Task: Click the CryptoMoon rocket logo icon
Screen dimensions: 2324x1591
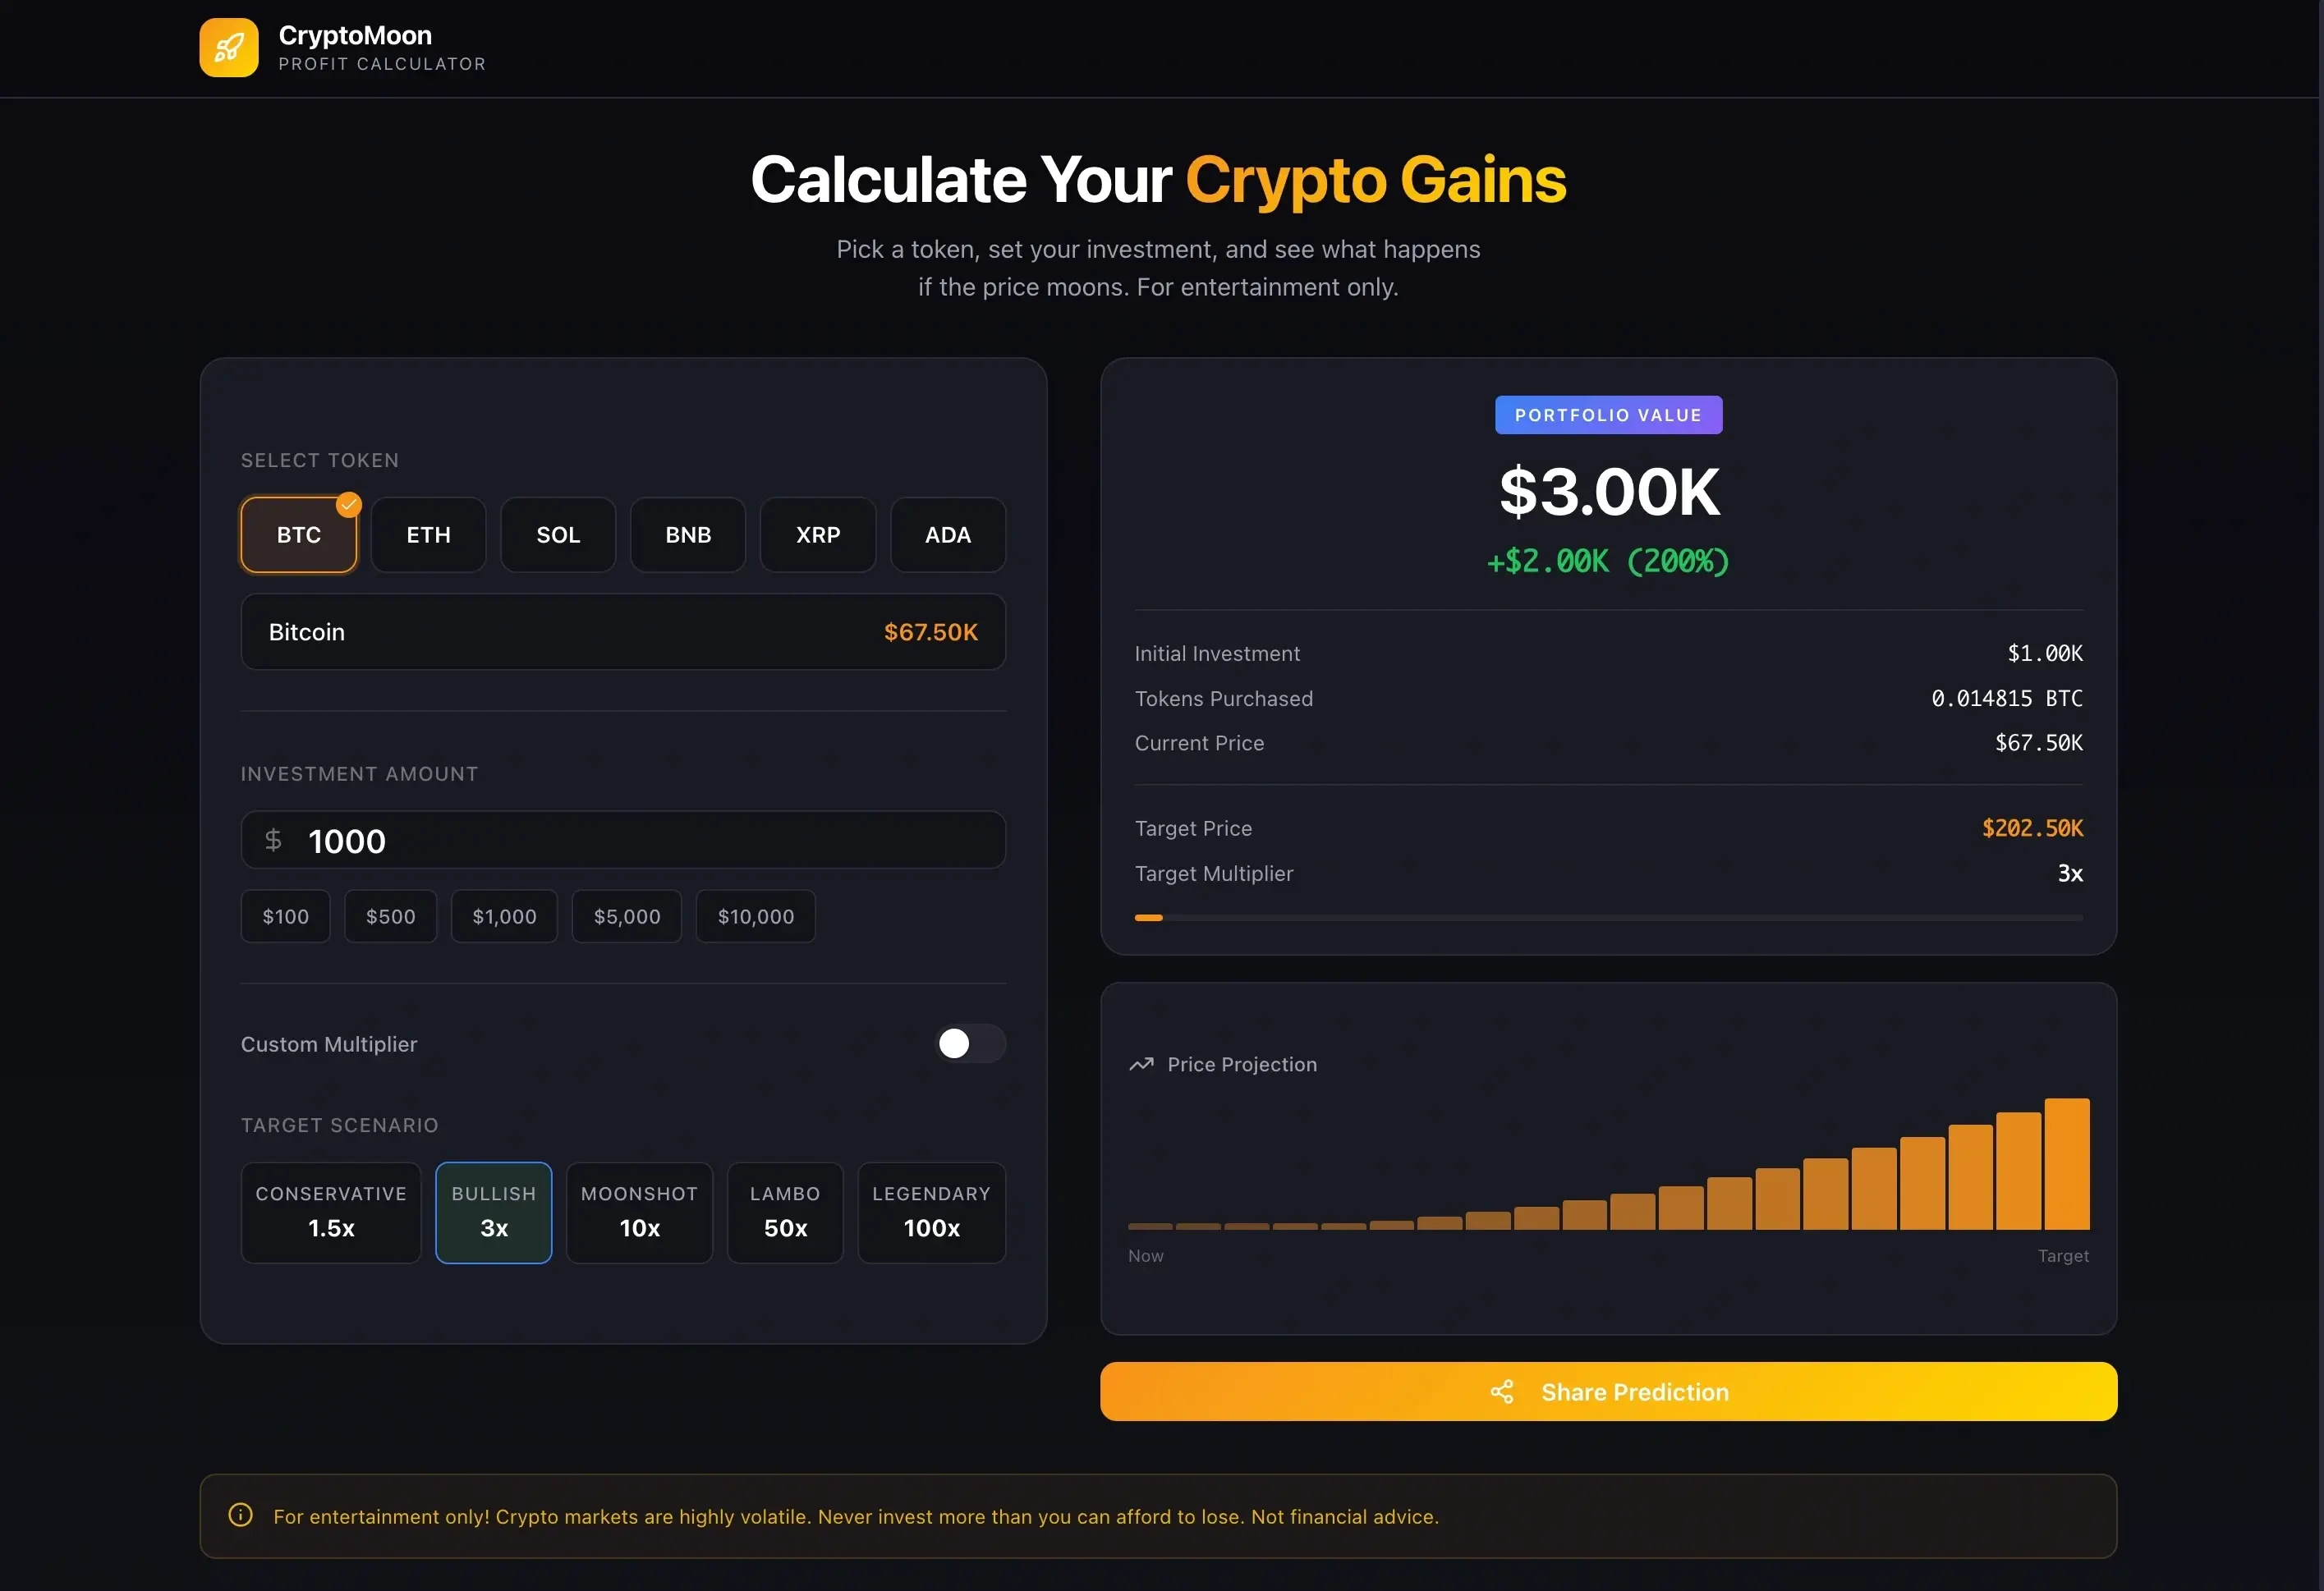Action: (228, 47)
